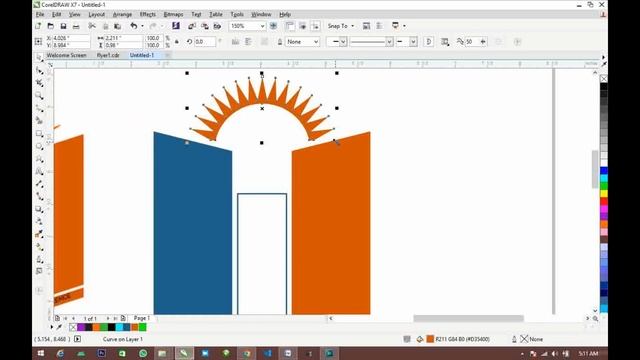Image resolution: width=640 pixels, height=360 pixels.
Task: Switch to the flyer1.cdr tab
Action: [x=108, y=55]
